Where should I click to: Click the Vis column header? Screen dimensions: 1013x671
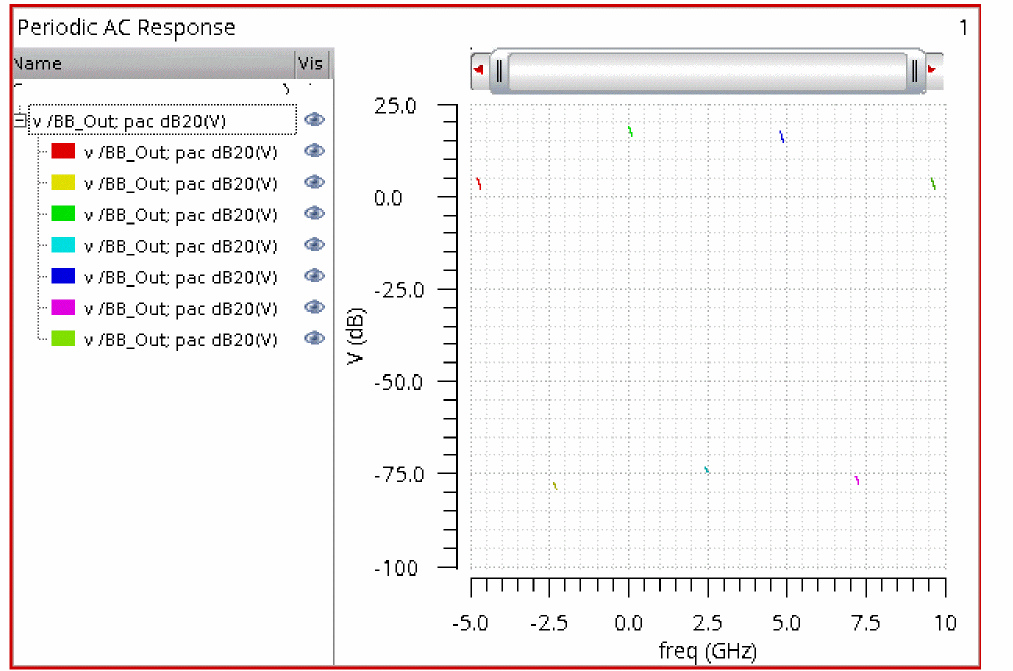[311, 64]
